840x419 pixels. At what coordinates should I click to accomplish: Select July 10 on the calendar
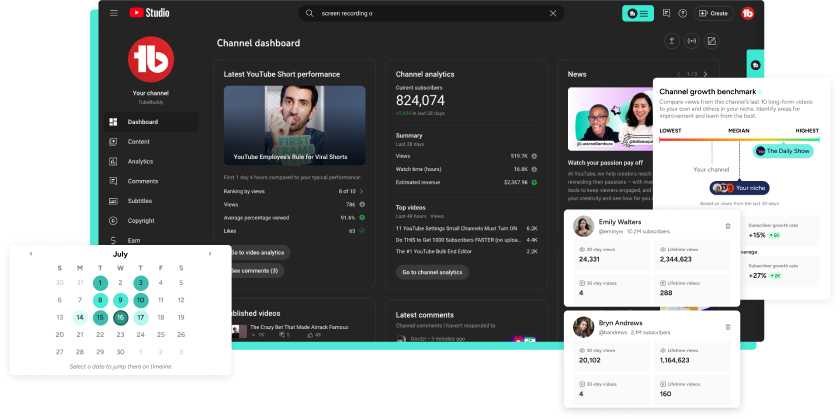point(141,300)
